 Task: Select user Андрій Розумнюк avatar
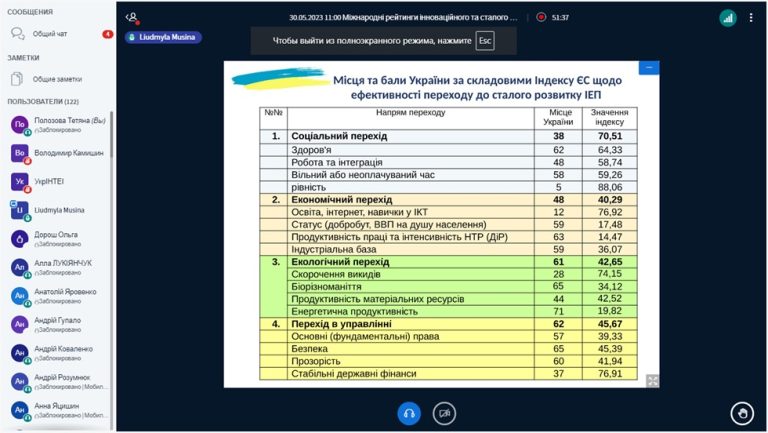20,382
